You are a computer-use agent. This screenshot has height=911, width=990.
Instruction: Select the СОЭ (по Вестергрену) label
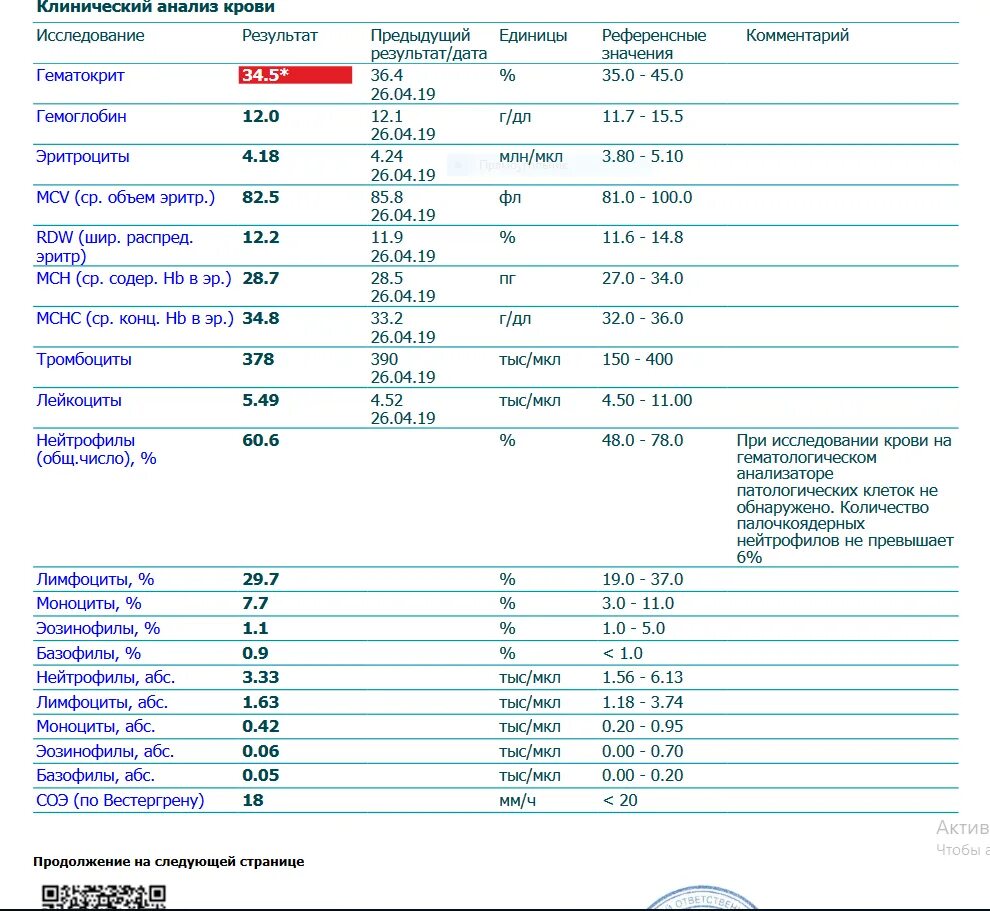pos(120,801)
